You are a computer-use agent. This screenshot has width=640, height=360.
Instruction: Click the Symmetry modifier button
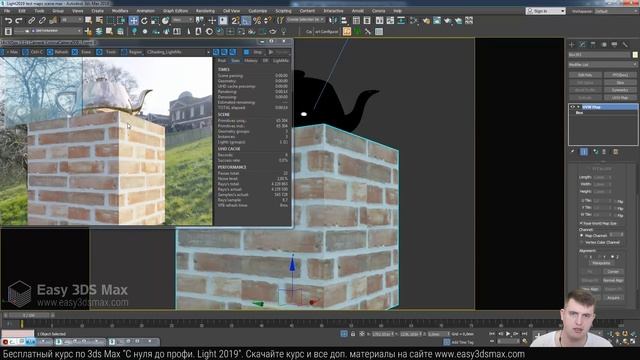click(x=620, y=90)
